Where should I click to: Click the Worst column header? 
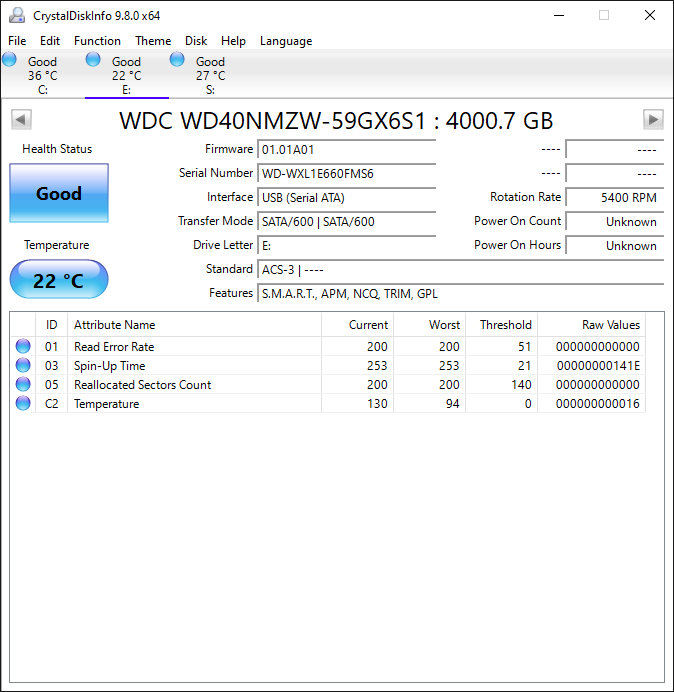(x=429, y=325)
